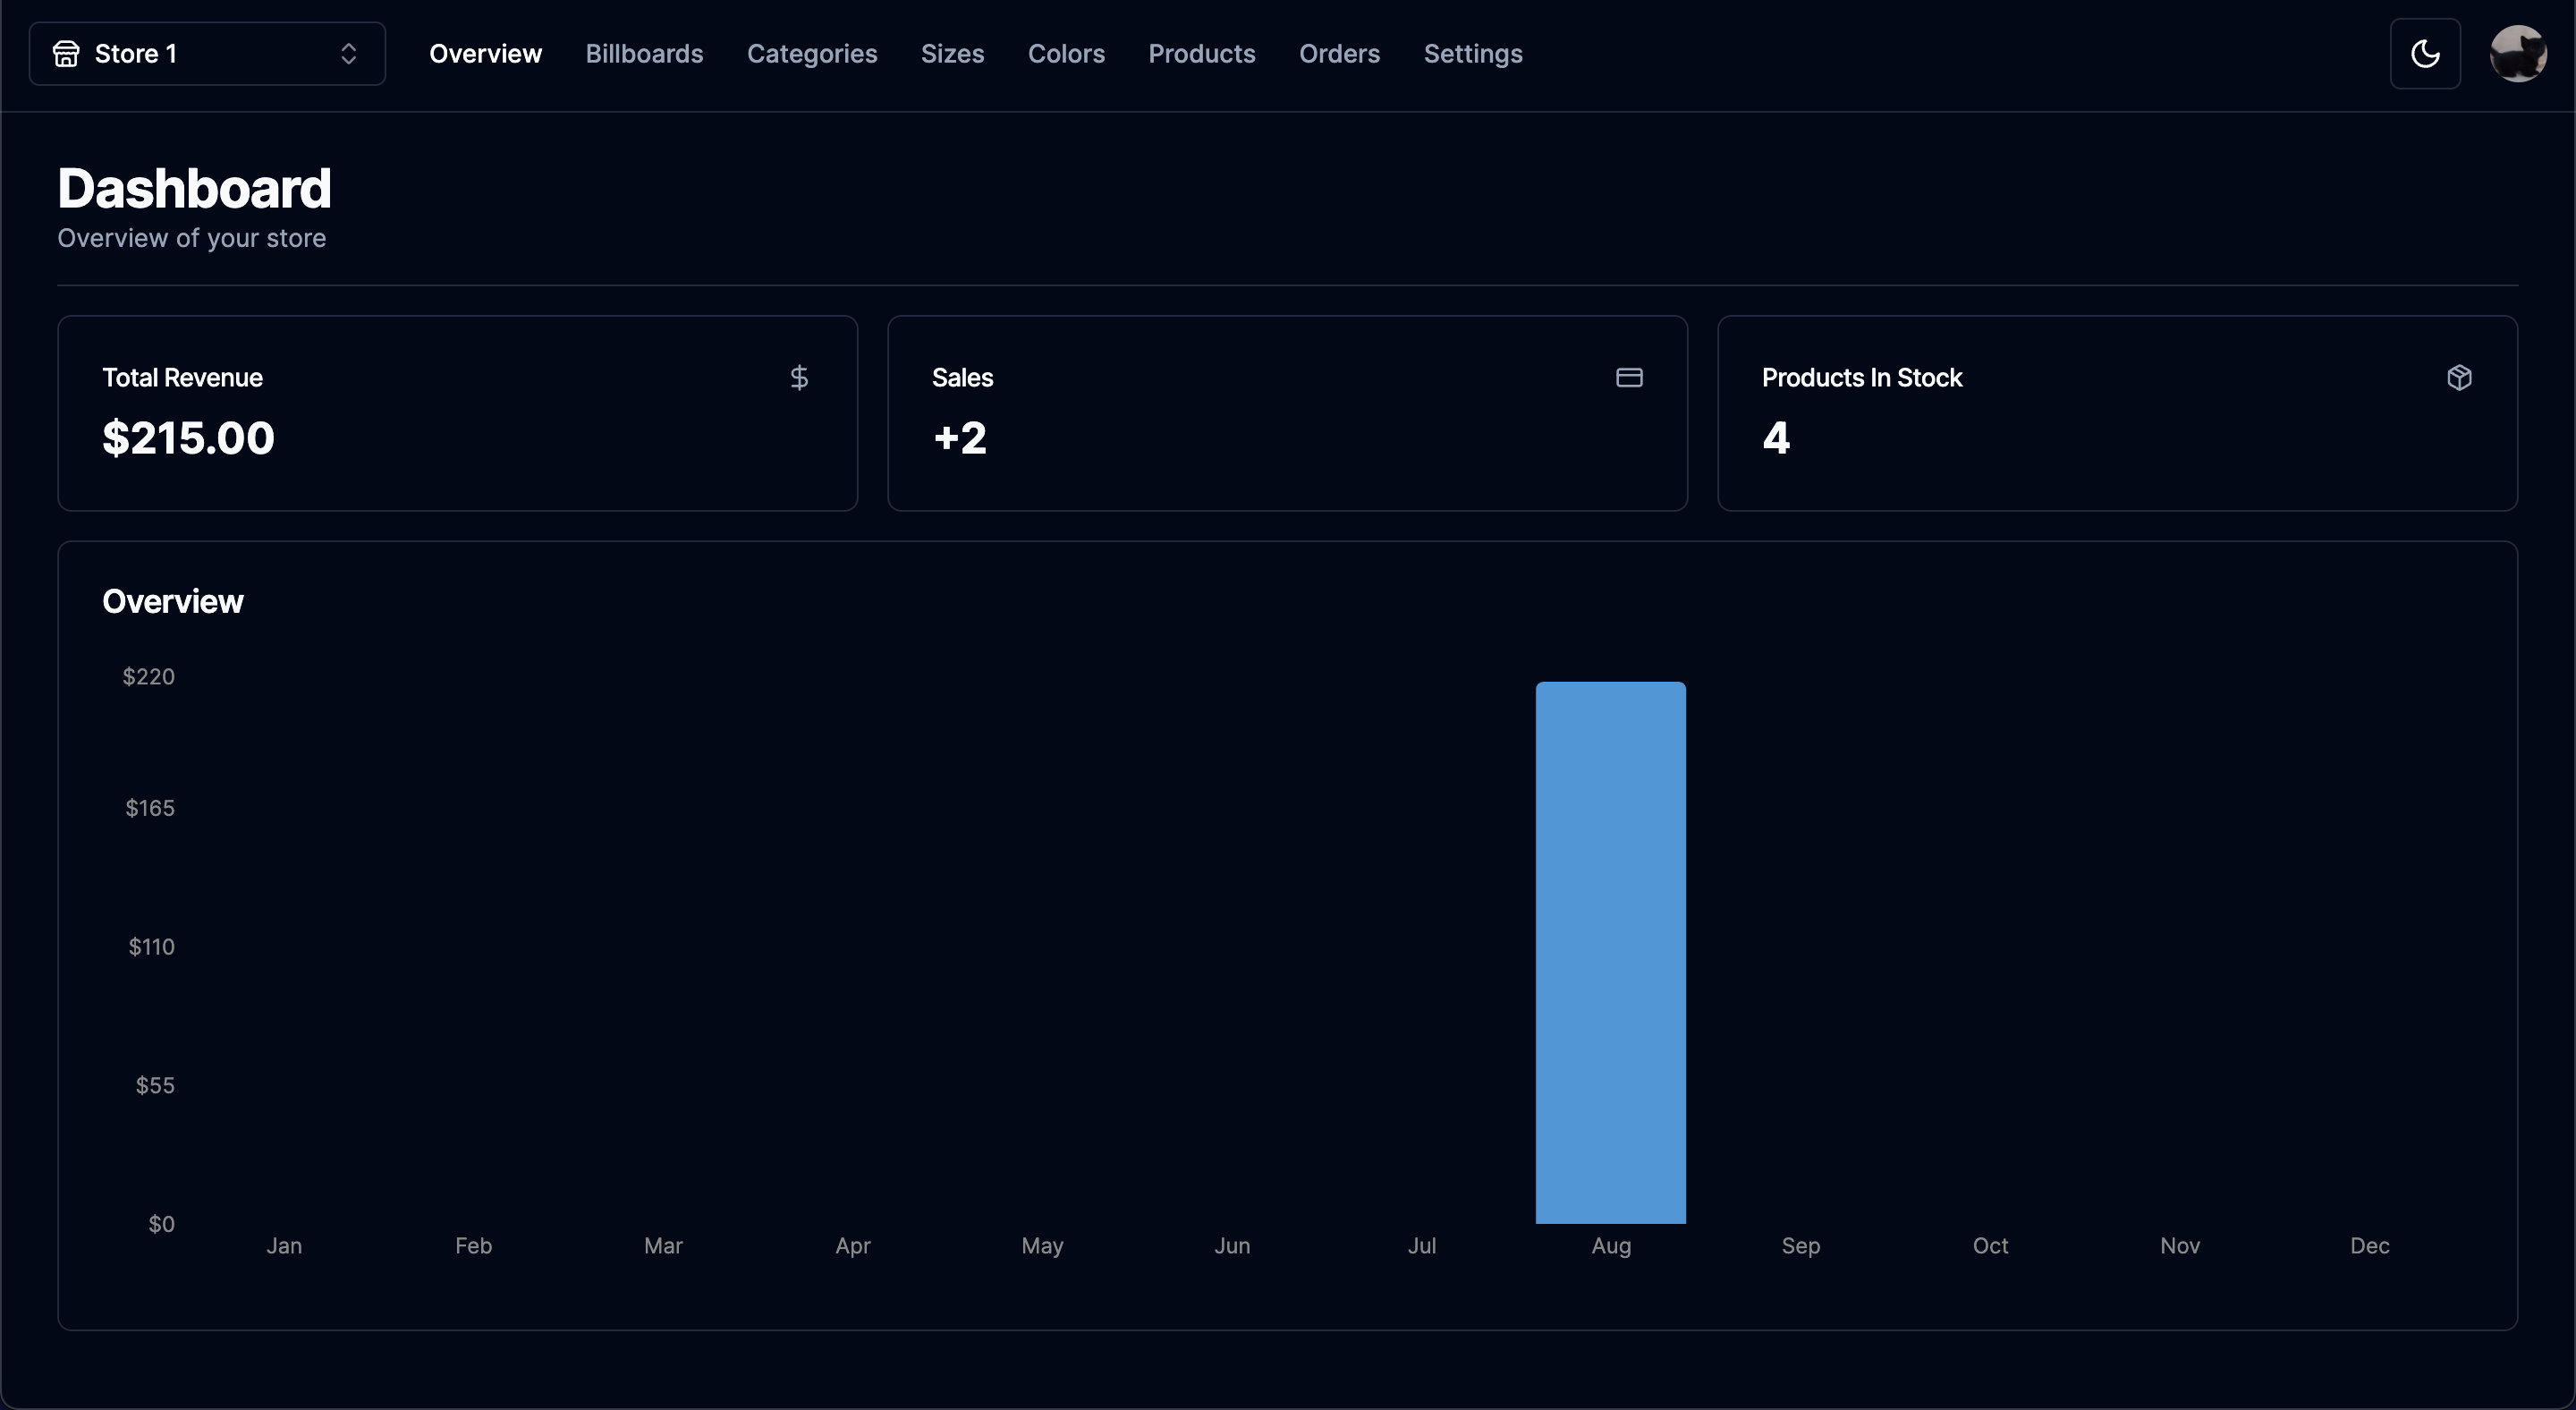This screenshot has height=1410, width=2576.
Task: Switch to the Products section
Action: (1202, 53)
